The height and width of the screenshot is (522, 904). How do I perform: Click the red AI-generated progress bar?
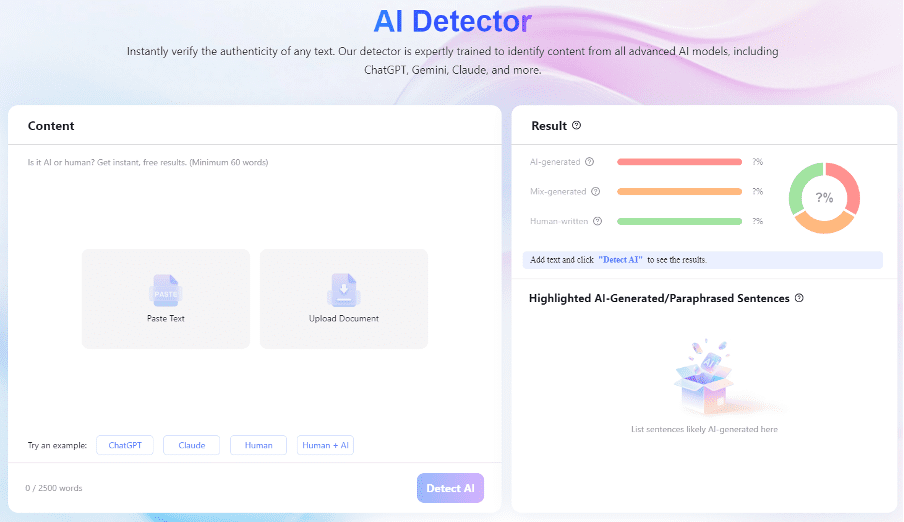(x=679, y=162)
